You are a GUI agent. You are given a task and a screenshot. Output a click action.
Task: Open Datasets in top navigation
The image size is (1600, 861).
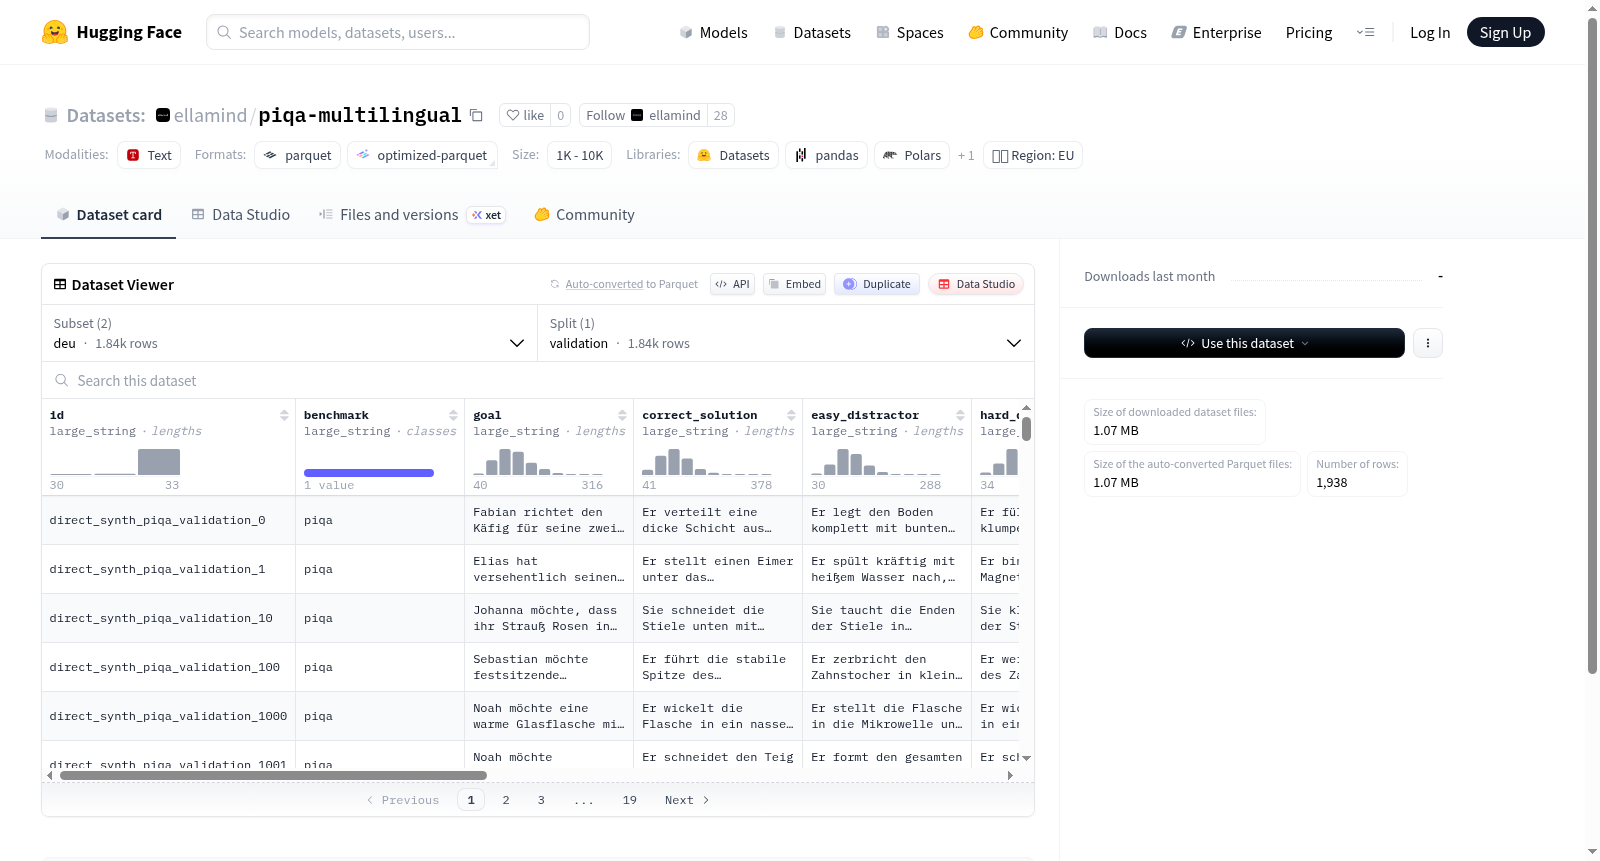point(812,32)
